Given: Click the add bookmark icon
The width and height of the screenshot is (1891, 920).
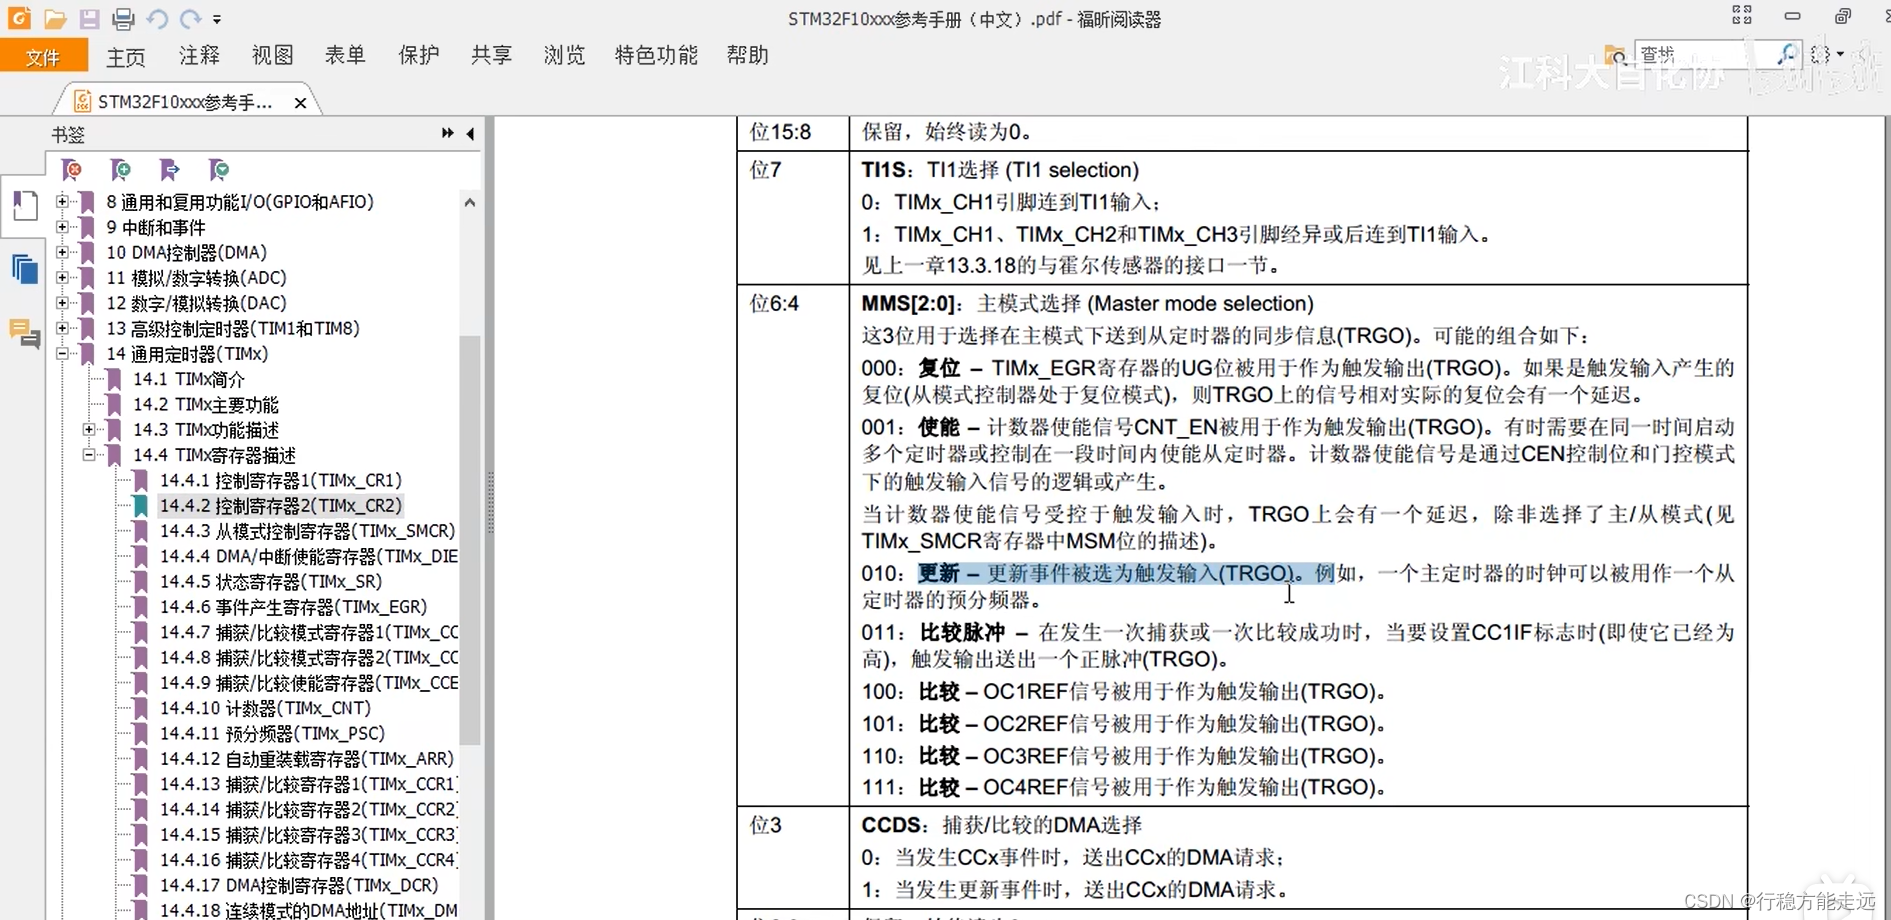Looking at the screenshot, I should (x=120, y=170).
